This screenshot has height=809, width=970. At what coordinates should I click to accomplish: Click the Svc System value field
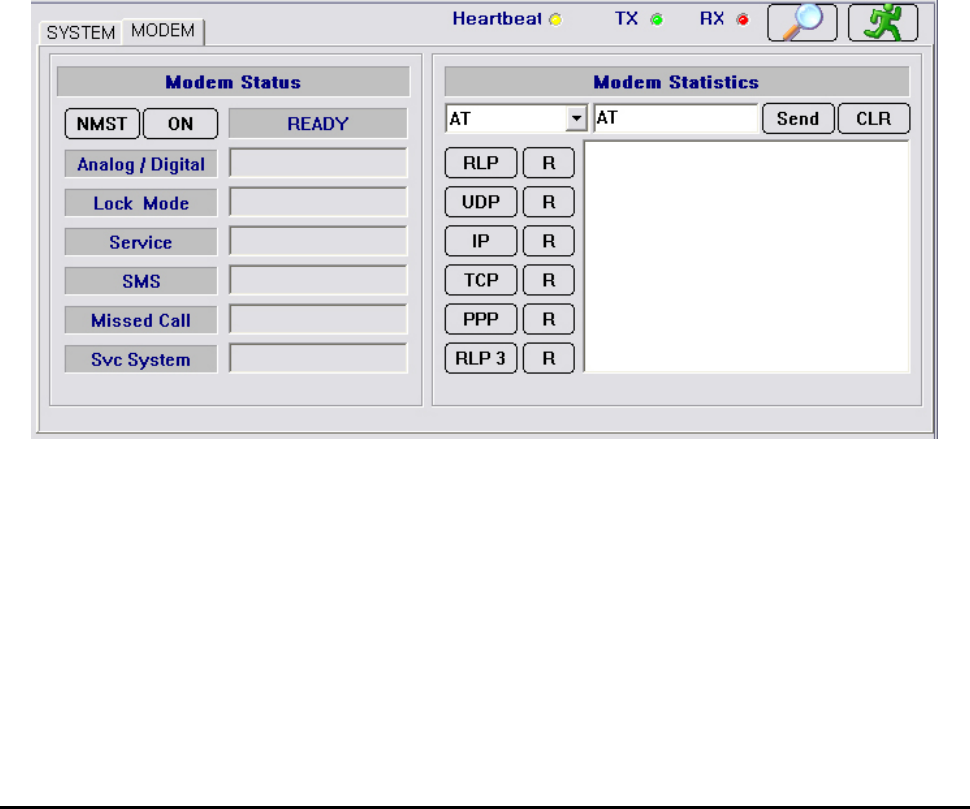318,359
